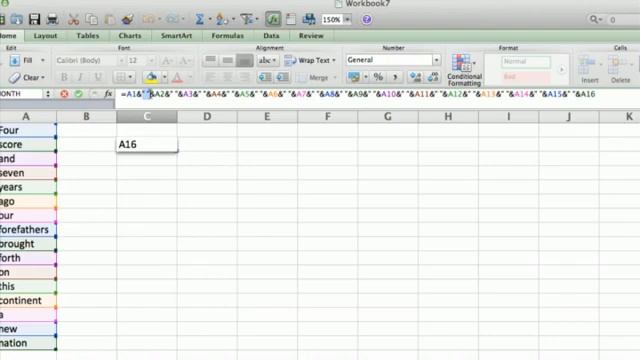Click the yellow Fill Color bucket

tap(151, 77)
